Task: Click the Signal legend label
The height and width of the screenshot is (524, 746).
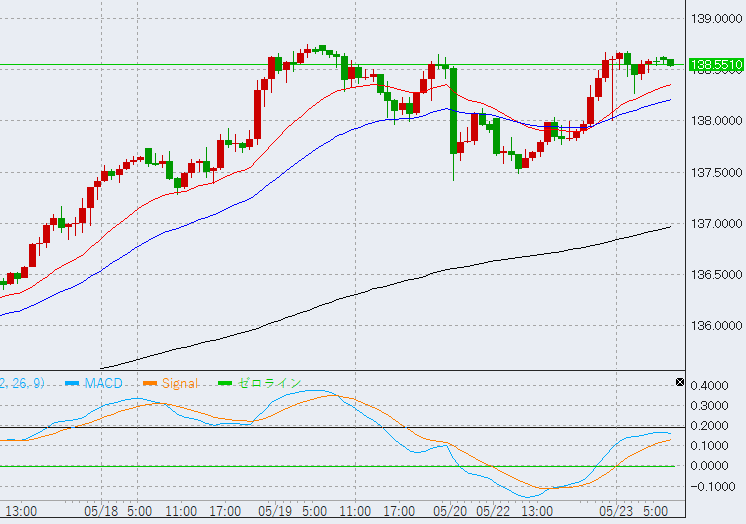Action: pos(178,383)
